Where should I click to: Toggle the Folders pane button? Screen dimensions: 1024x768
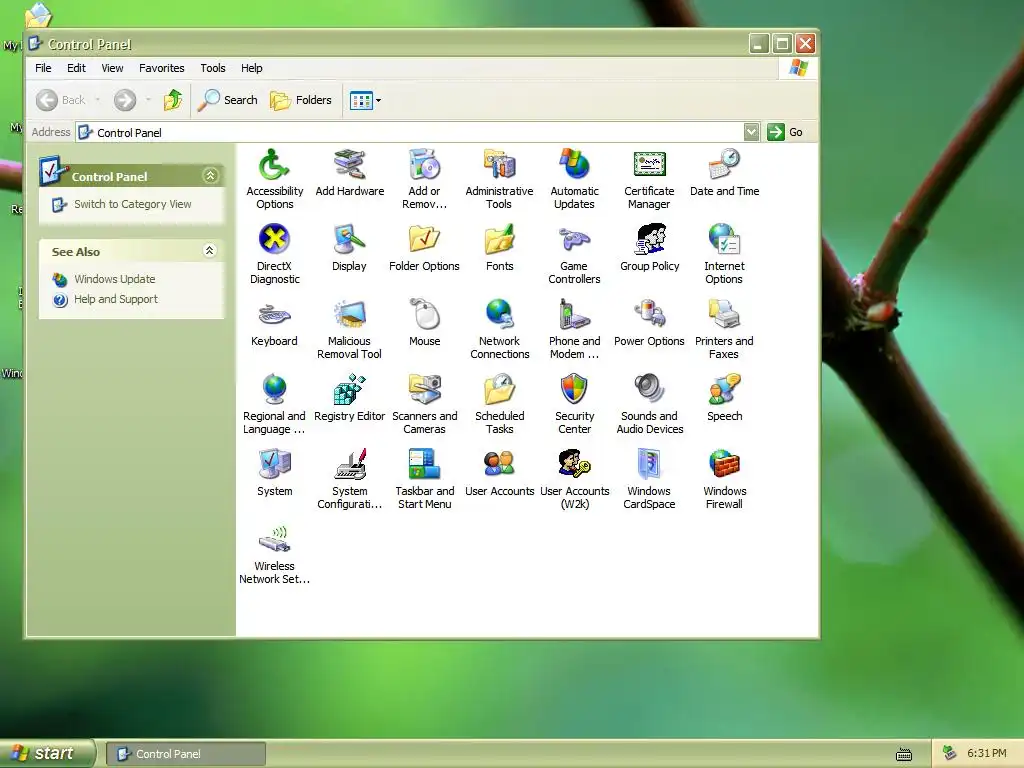coord(301,100)
